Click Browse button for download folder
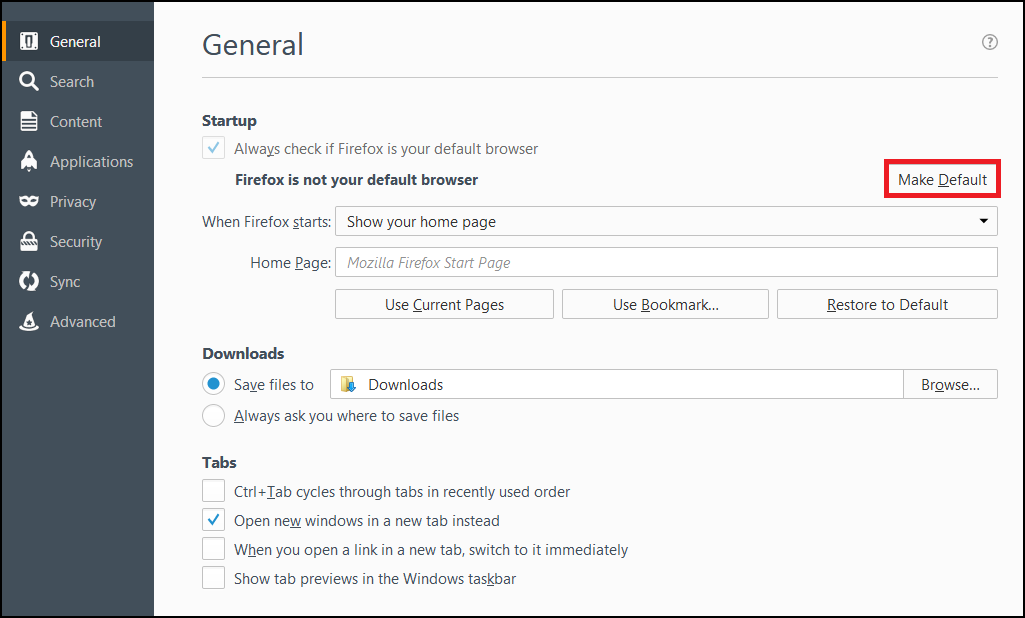Viewport: 1025px width, 618px height. point(950,384)
